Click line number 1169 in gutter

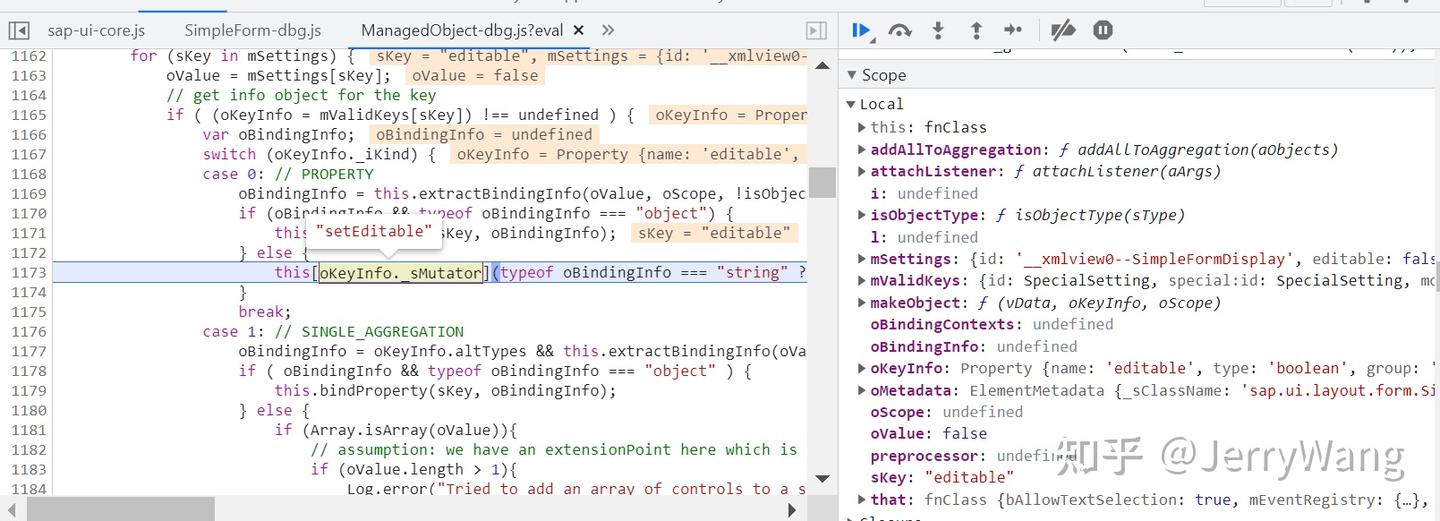coord(28,194)
